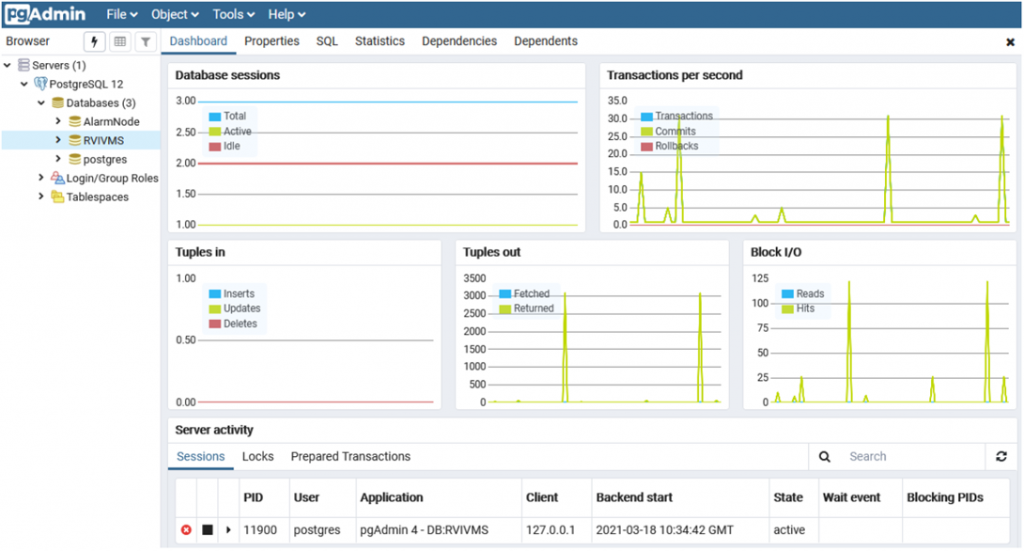
Task: Click the Query Tool lightning icon
Action: pos(95,41)
